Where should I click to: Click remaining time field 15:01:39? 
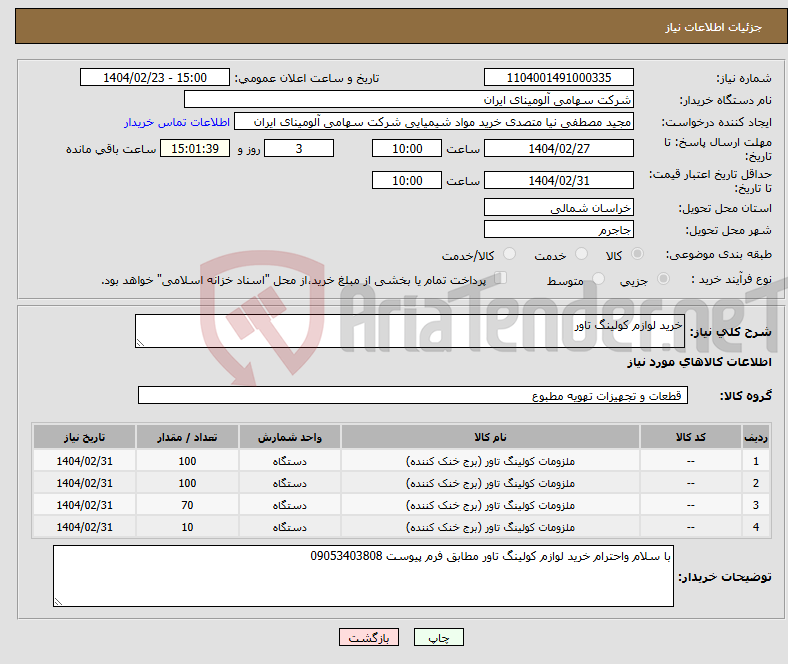click(x=195, y=148)
